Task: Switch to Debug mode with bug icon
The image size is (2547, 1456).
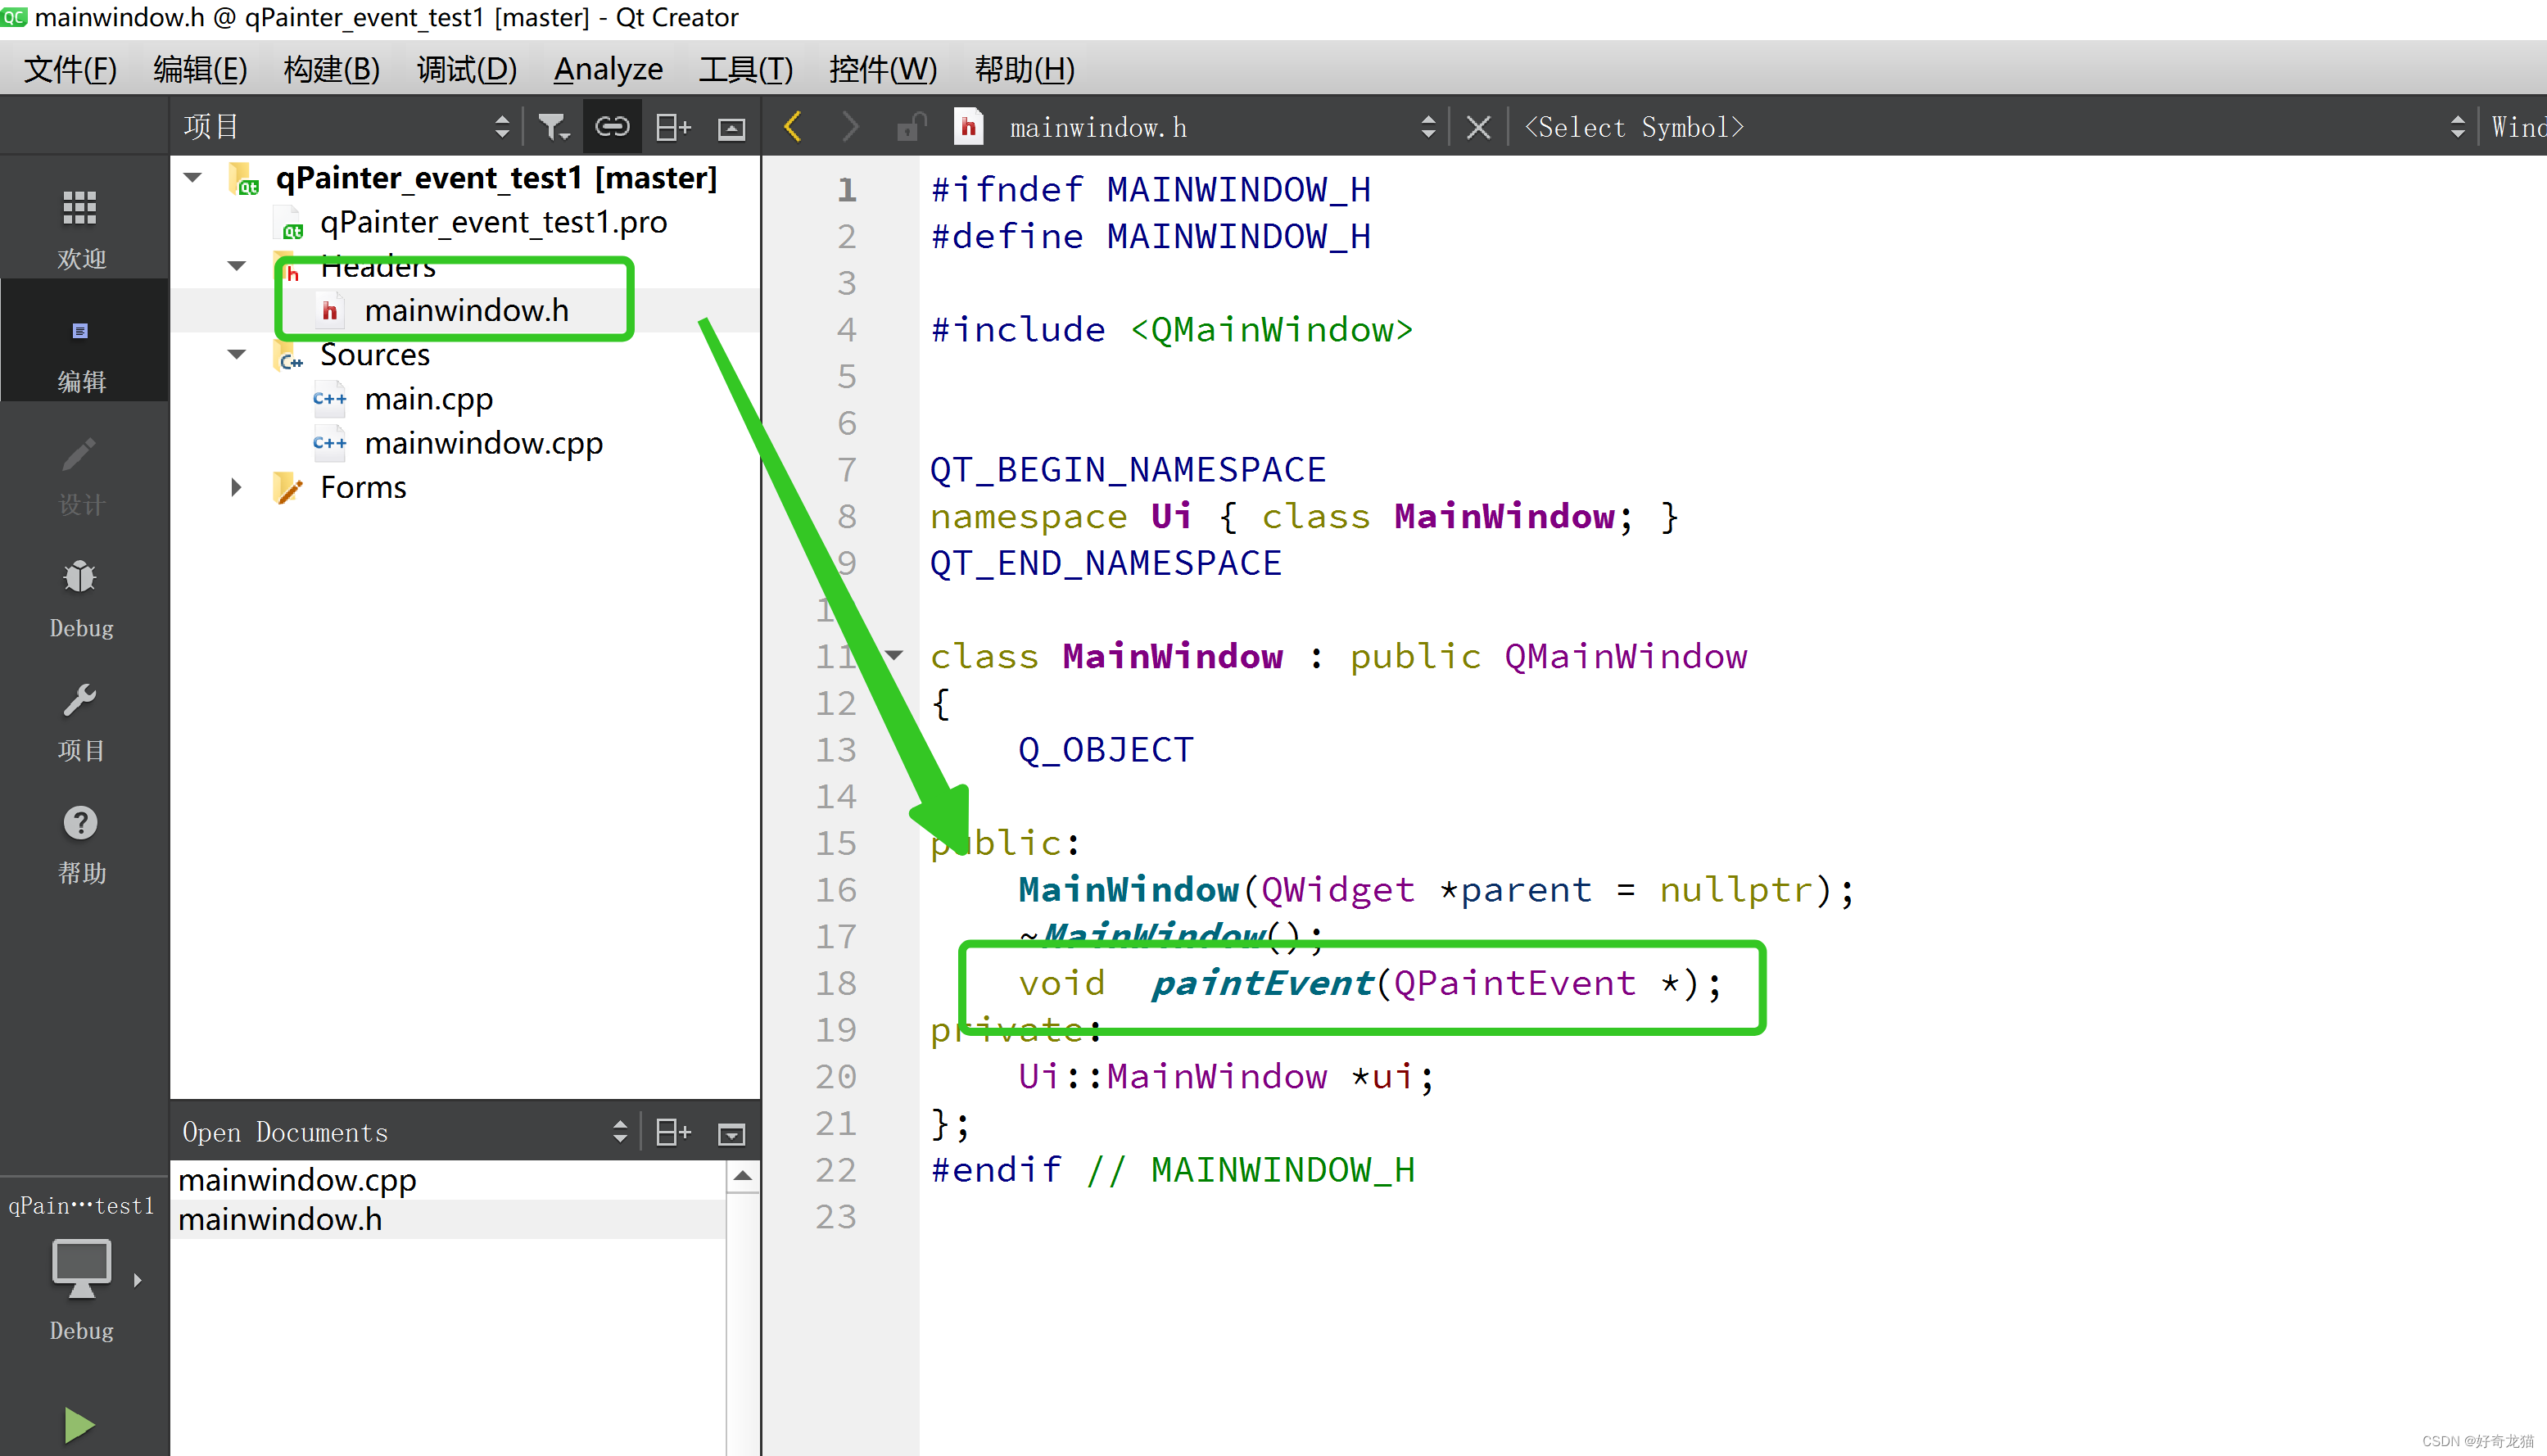Action: pos(81,598)
